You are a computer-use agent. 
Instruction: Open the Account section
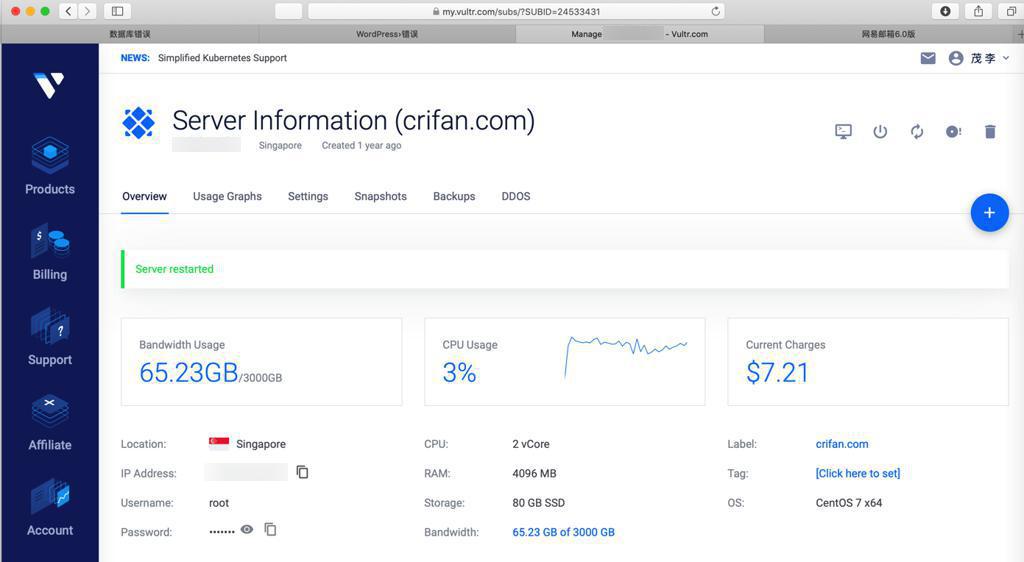tap(50, 508)
